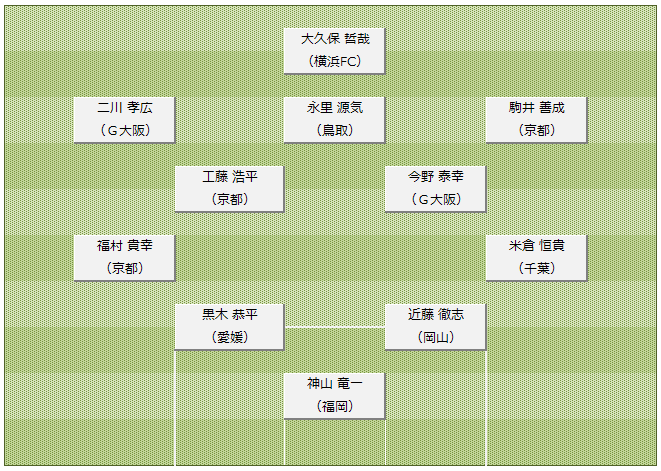Click the team label (千葉)

pos(537,268)
